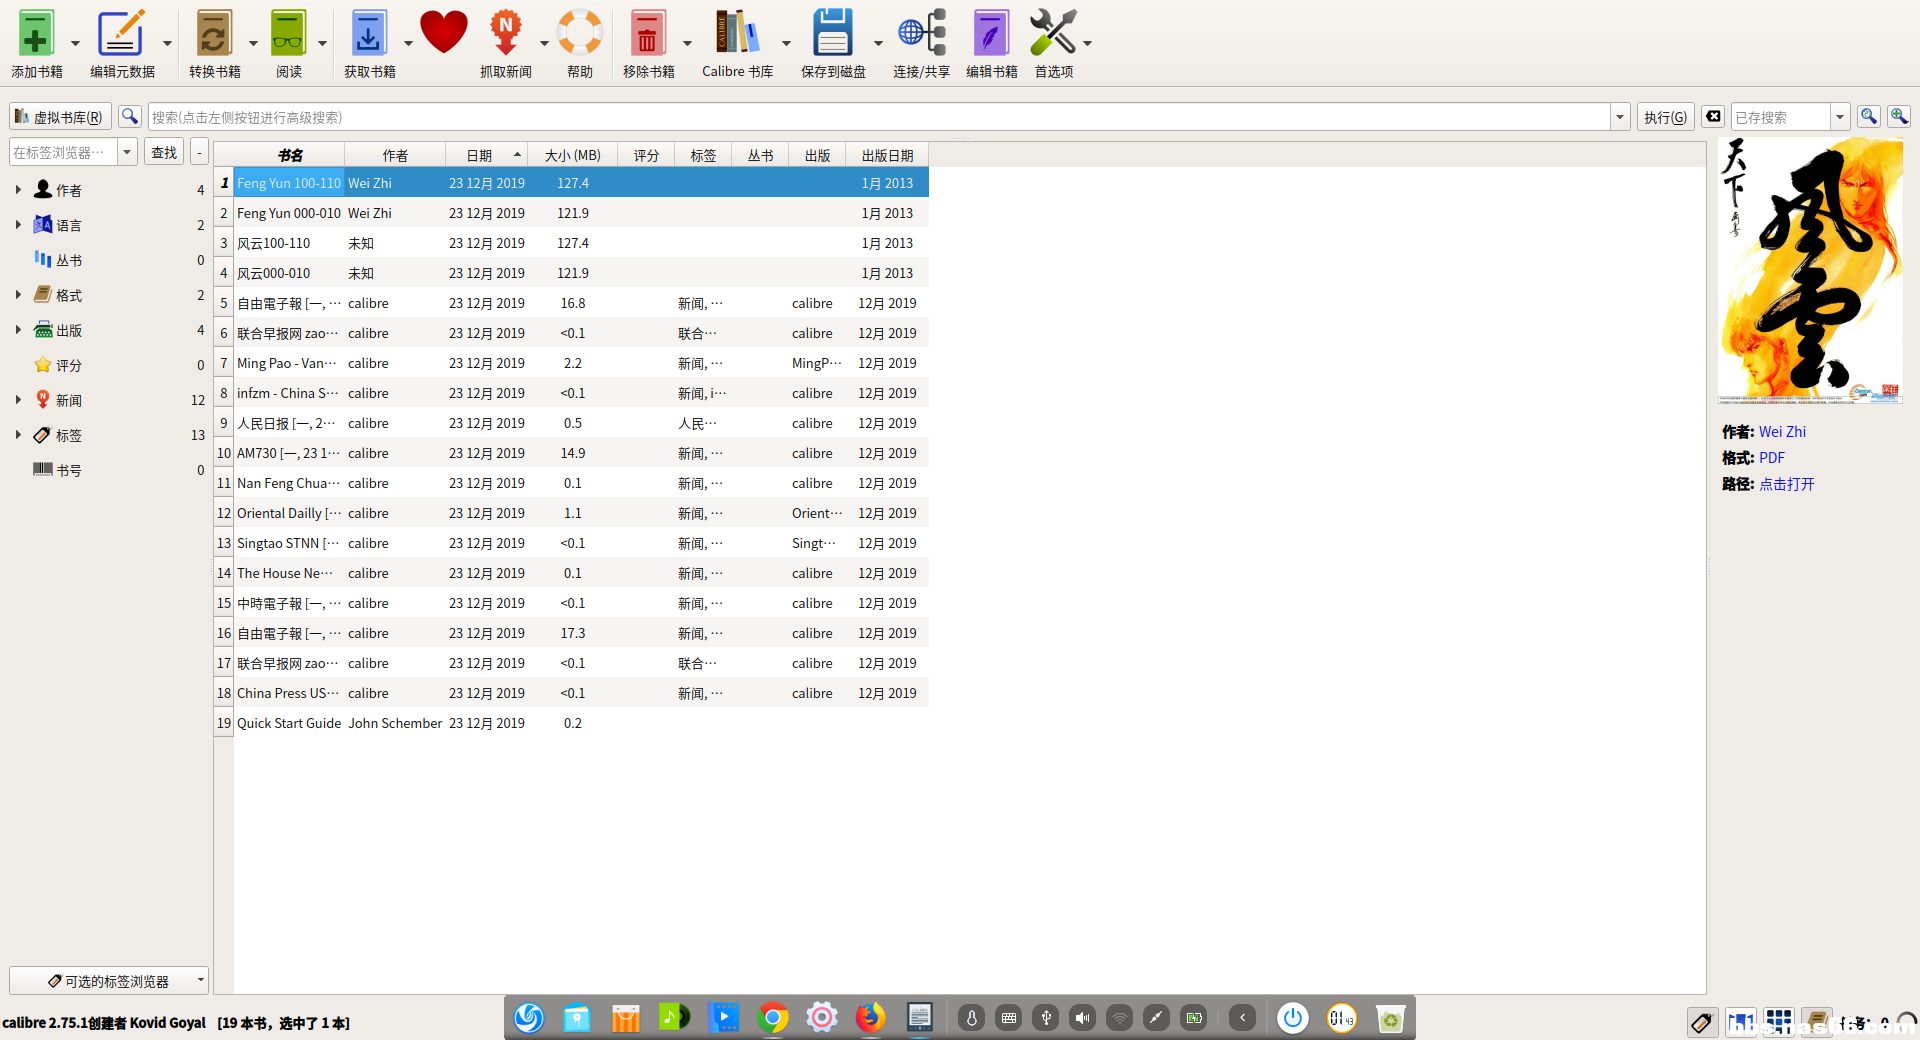Sort by Title (书名) column header

[290, 155]
